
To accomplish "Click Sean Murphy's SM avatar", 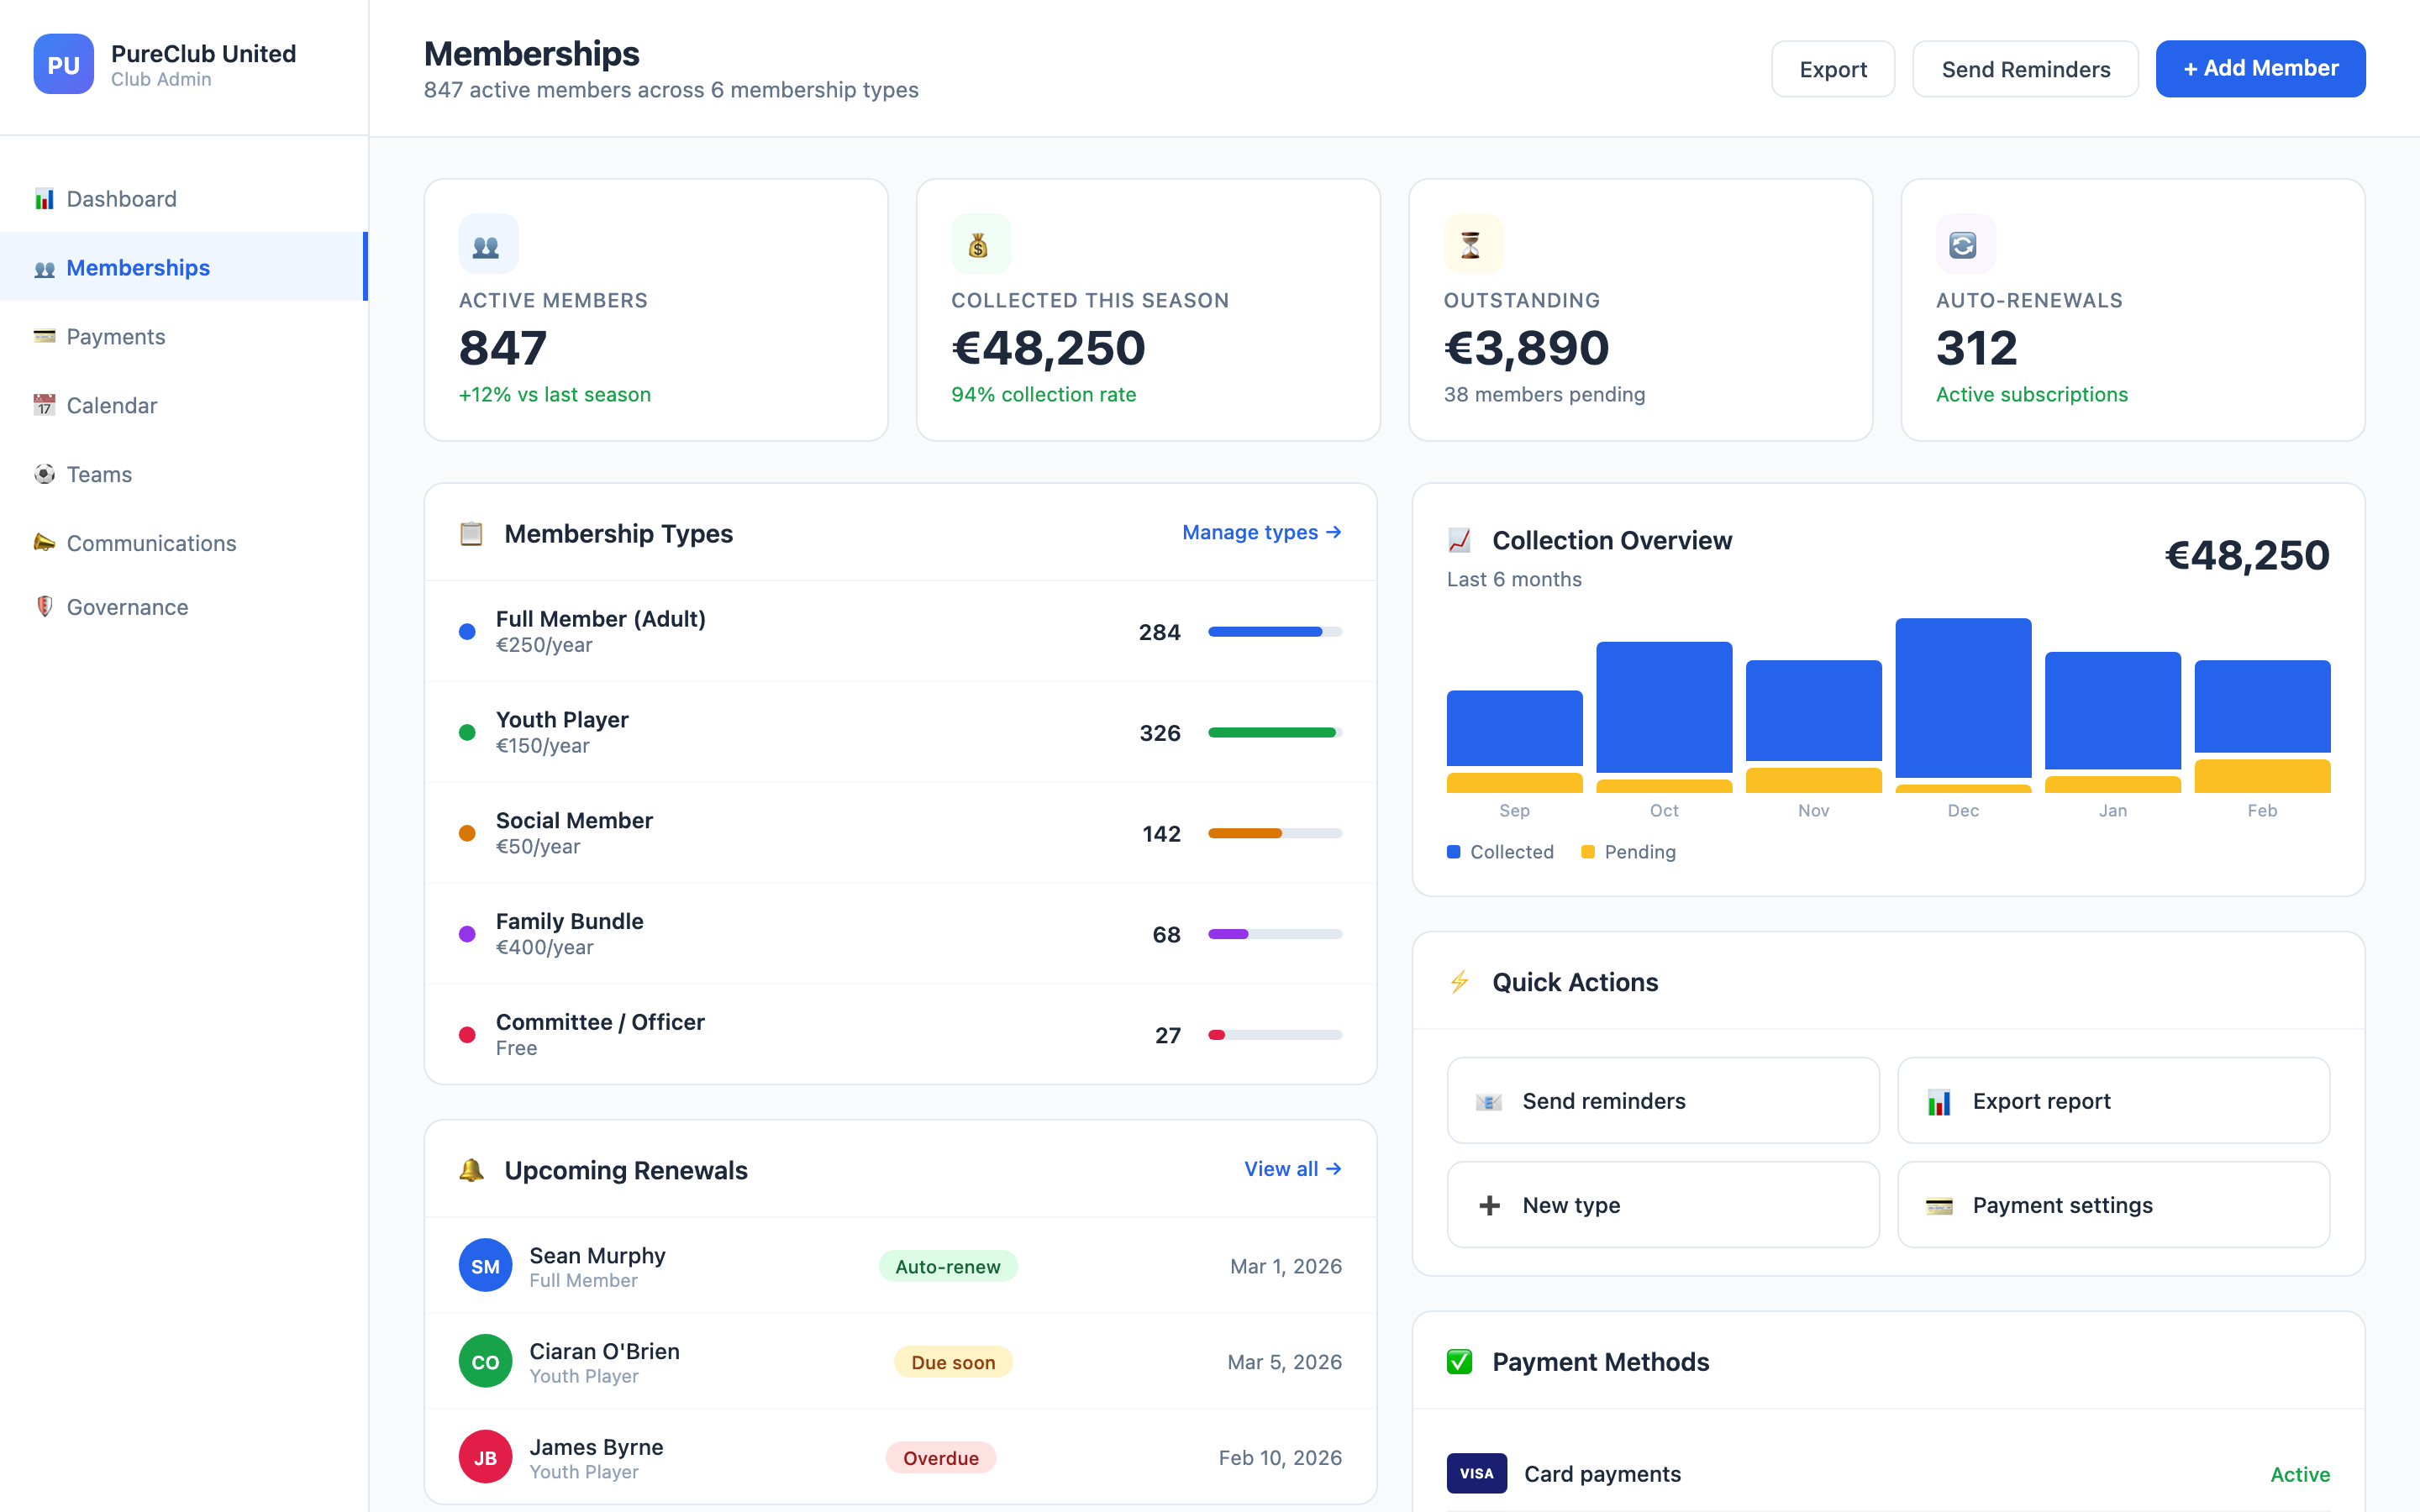I will point(485,1266).
